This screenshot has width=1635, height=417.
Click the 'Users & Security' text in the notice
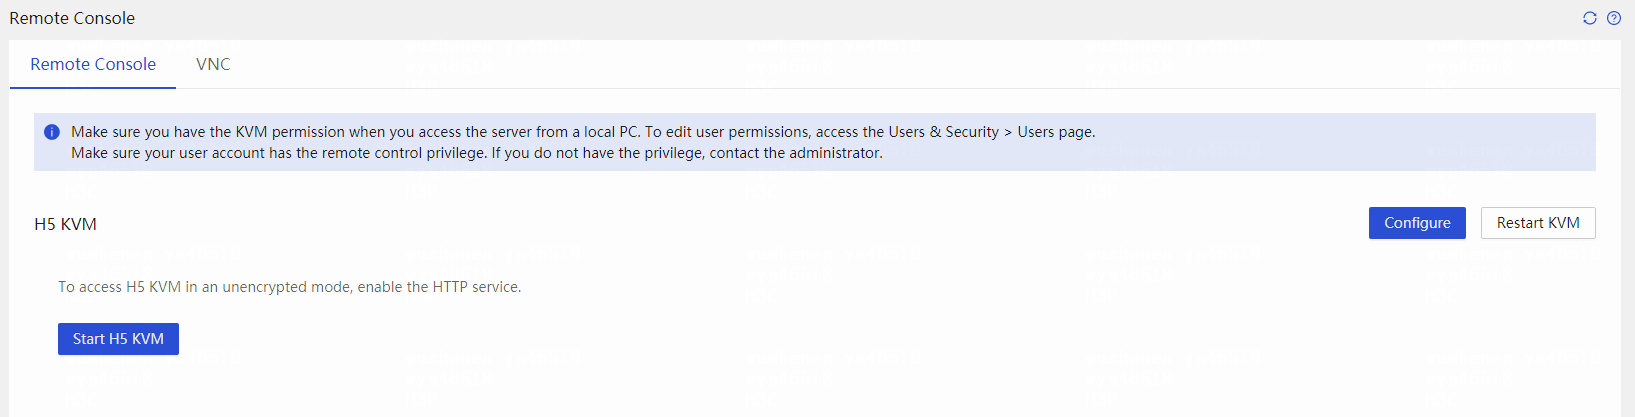[944, 132]
